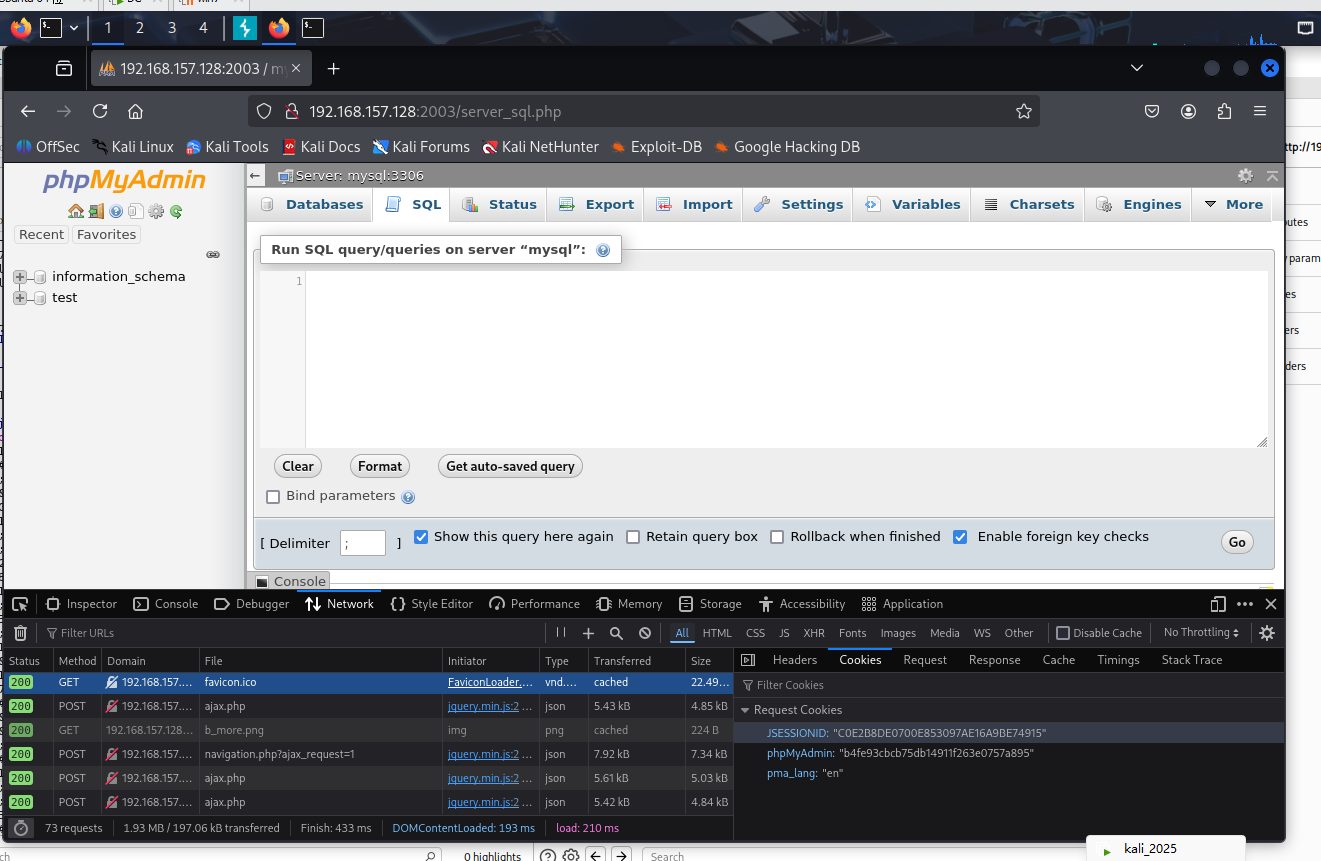Open phpMyAdmin Home icon in sidebar
Viewport: 1321px width, 861px height.
coord(76,211)
